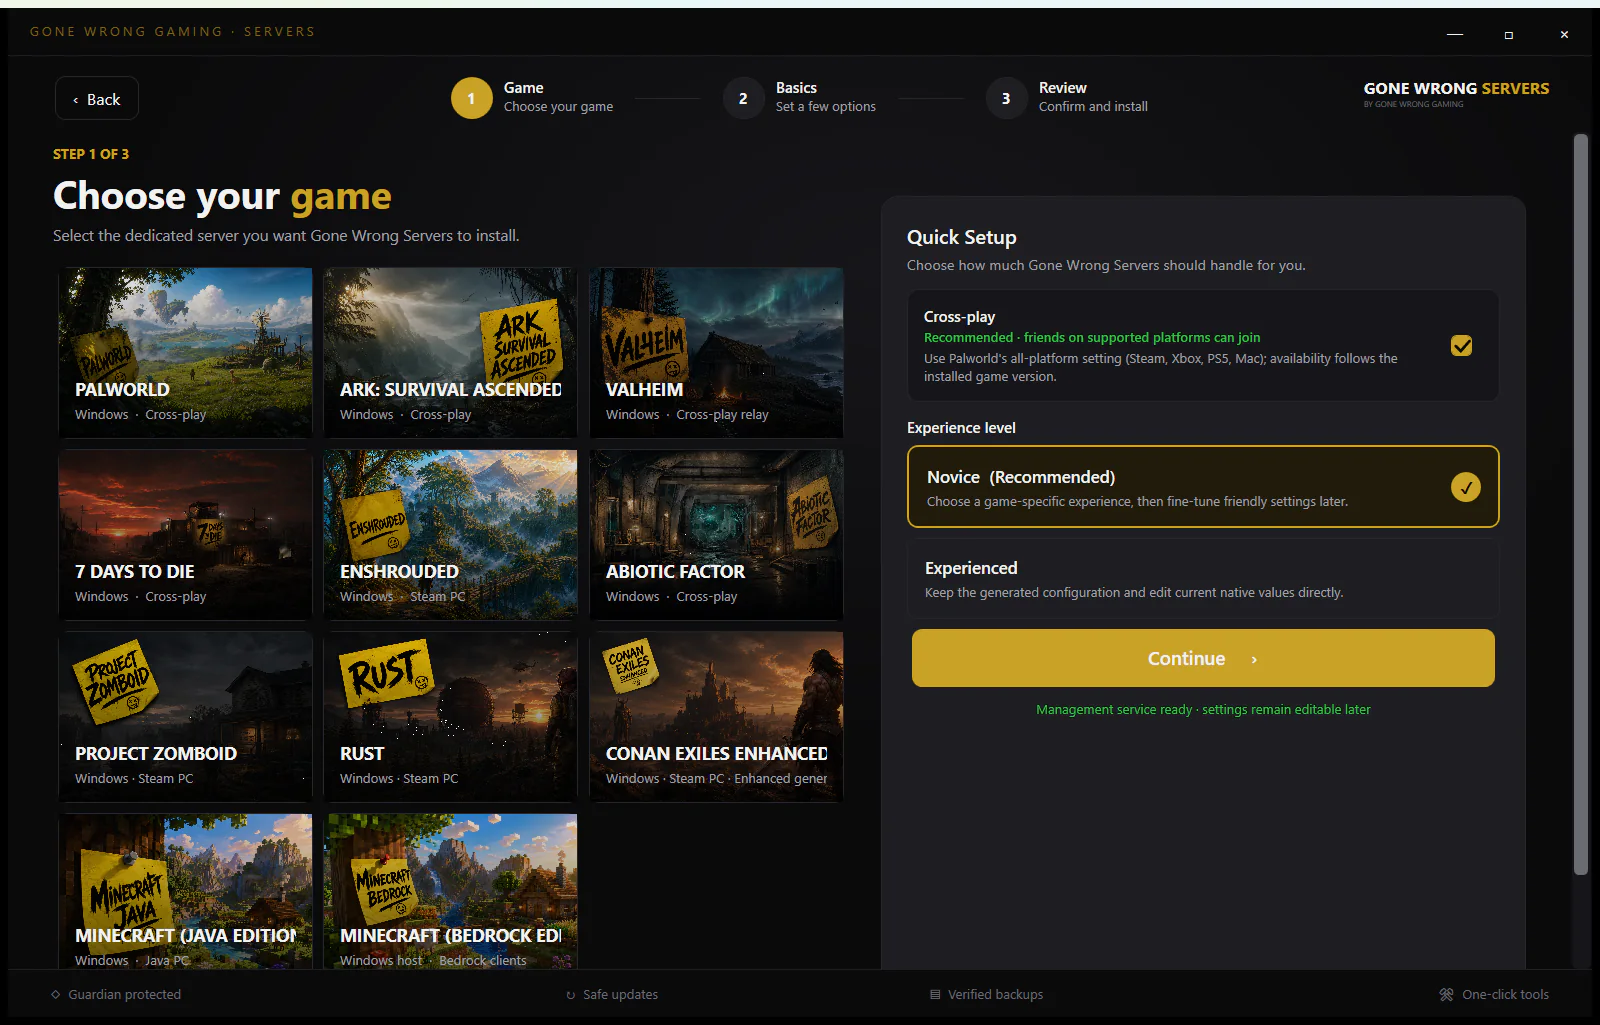Choose the PALWORLD game card title

pos(122,390)
